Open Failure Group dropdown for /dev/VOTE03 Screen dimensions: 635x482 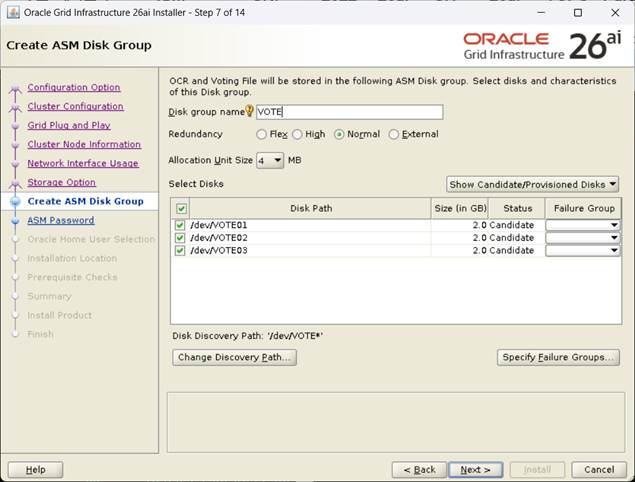pyautogui.click(x=583, y=251)
